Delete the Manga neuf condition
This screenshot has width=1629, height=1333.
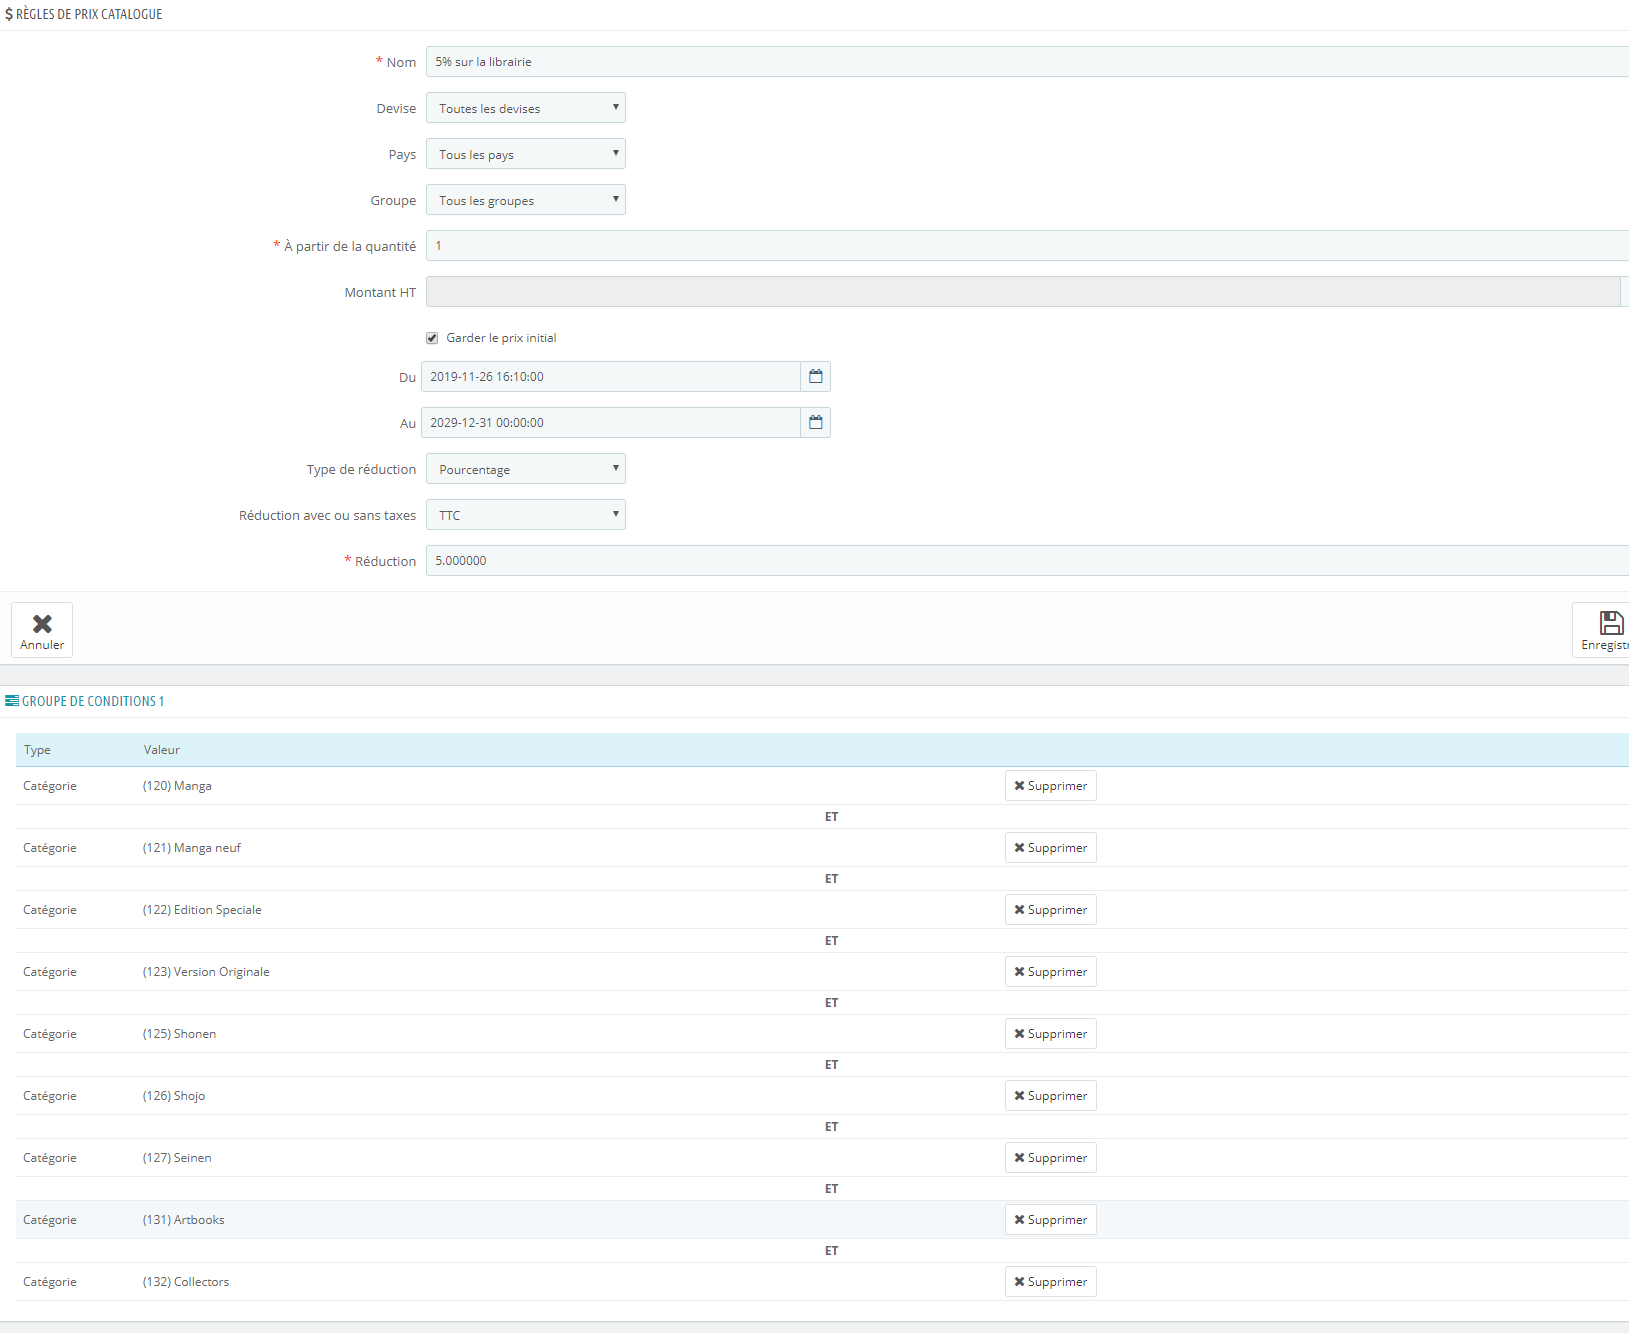coord(1051,848)
